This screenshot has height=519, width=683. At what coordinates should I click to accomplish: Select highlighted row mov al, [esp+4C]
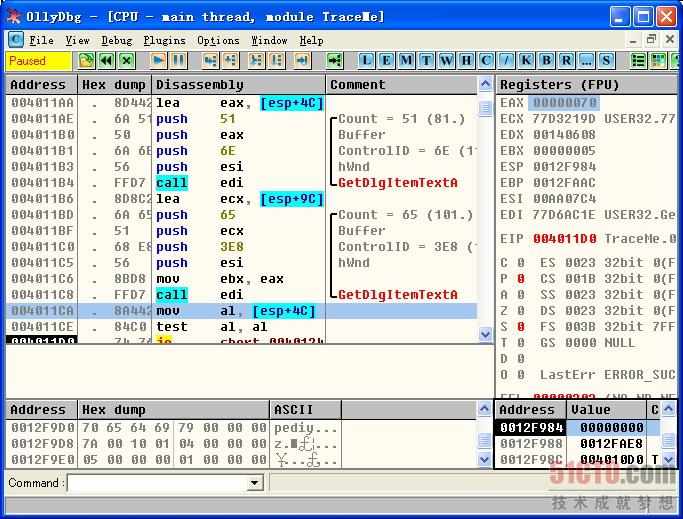coord(241,311)
